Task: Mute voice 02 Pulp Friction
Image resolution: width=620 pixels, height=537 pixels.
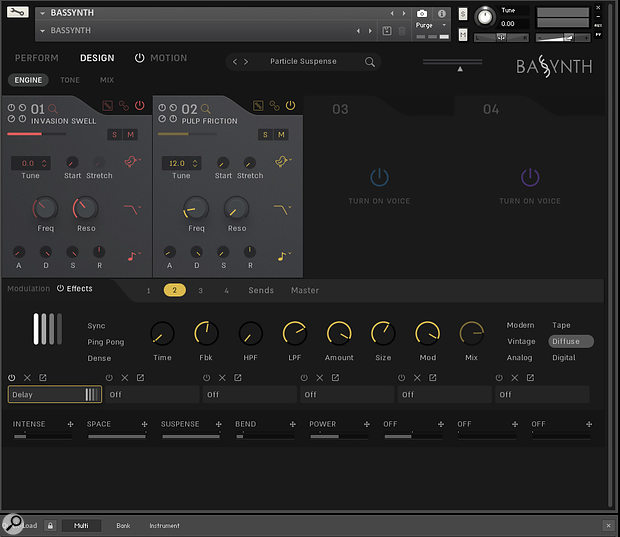Action: coord(281,135)
